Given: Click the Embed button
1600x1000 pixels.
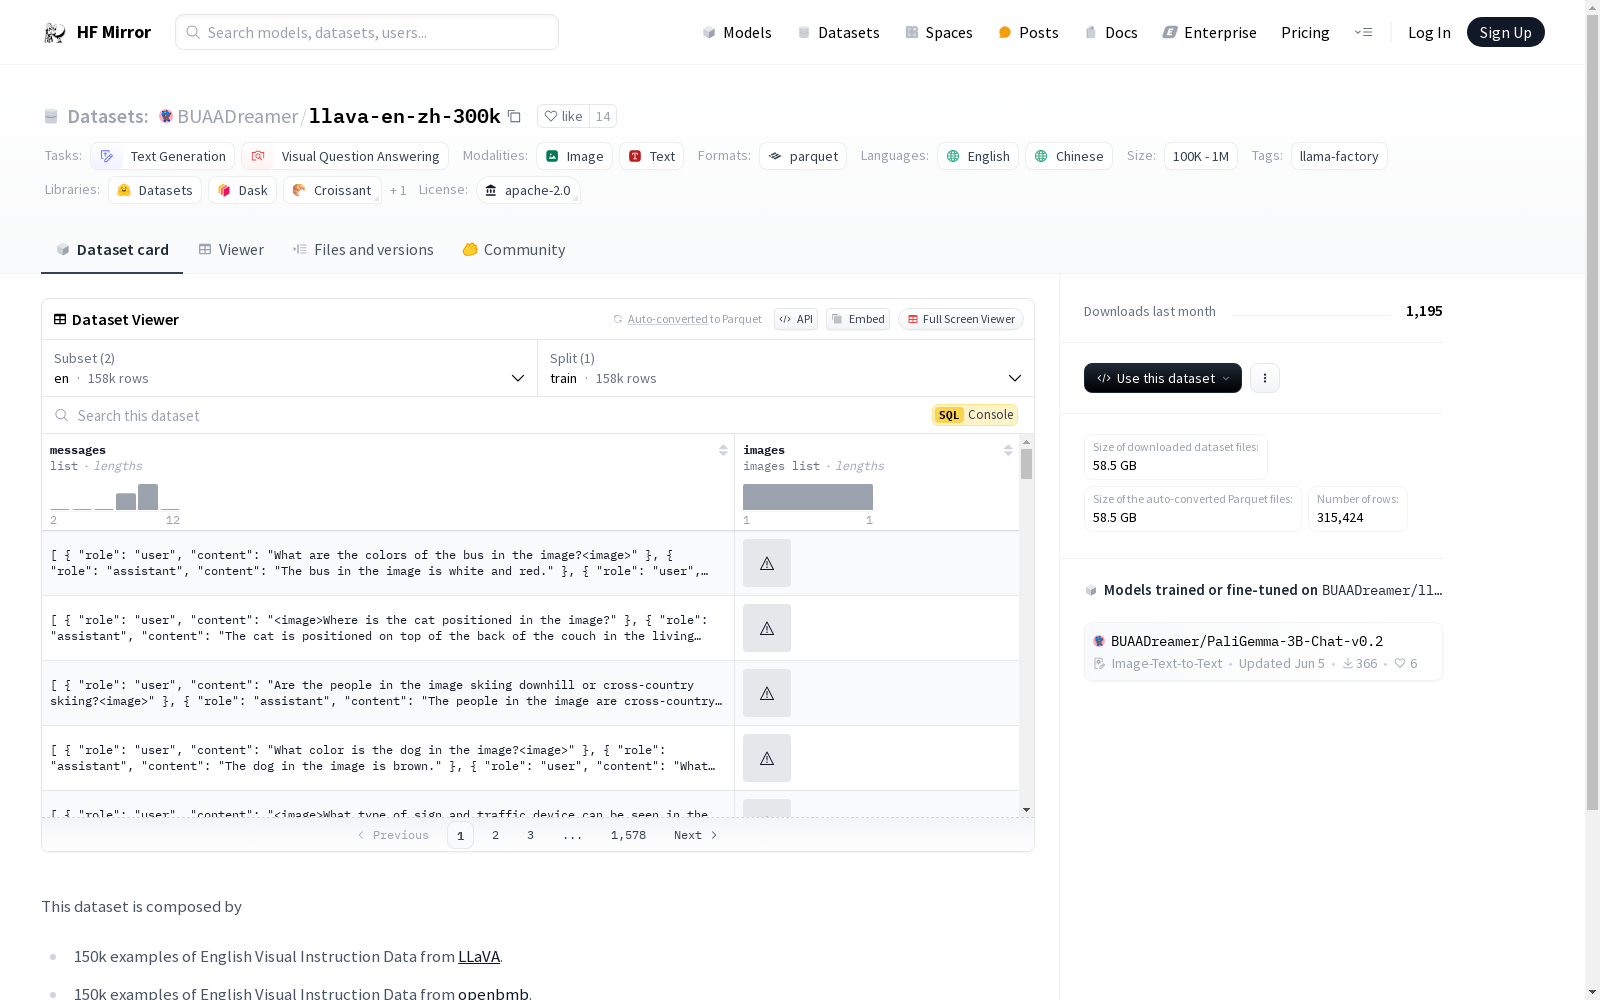Looking at the screenshot, I should click(858, 319).
